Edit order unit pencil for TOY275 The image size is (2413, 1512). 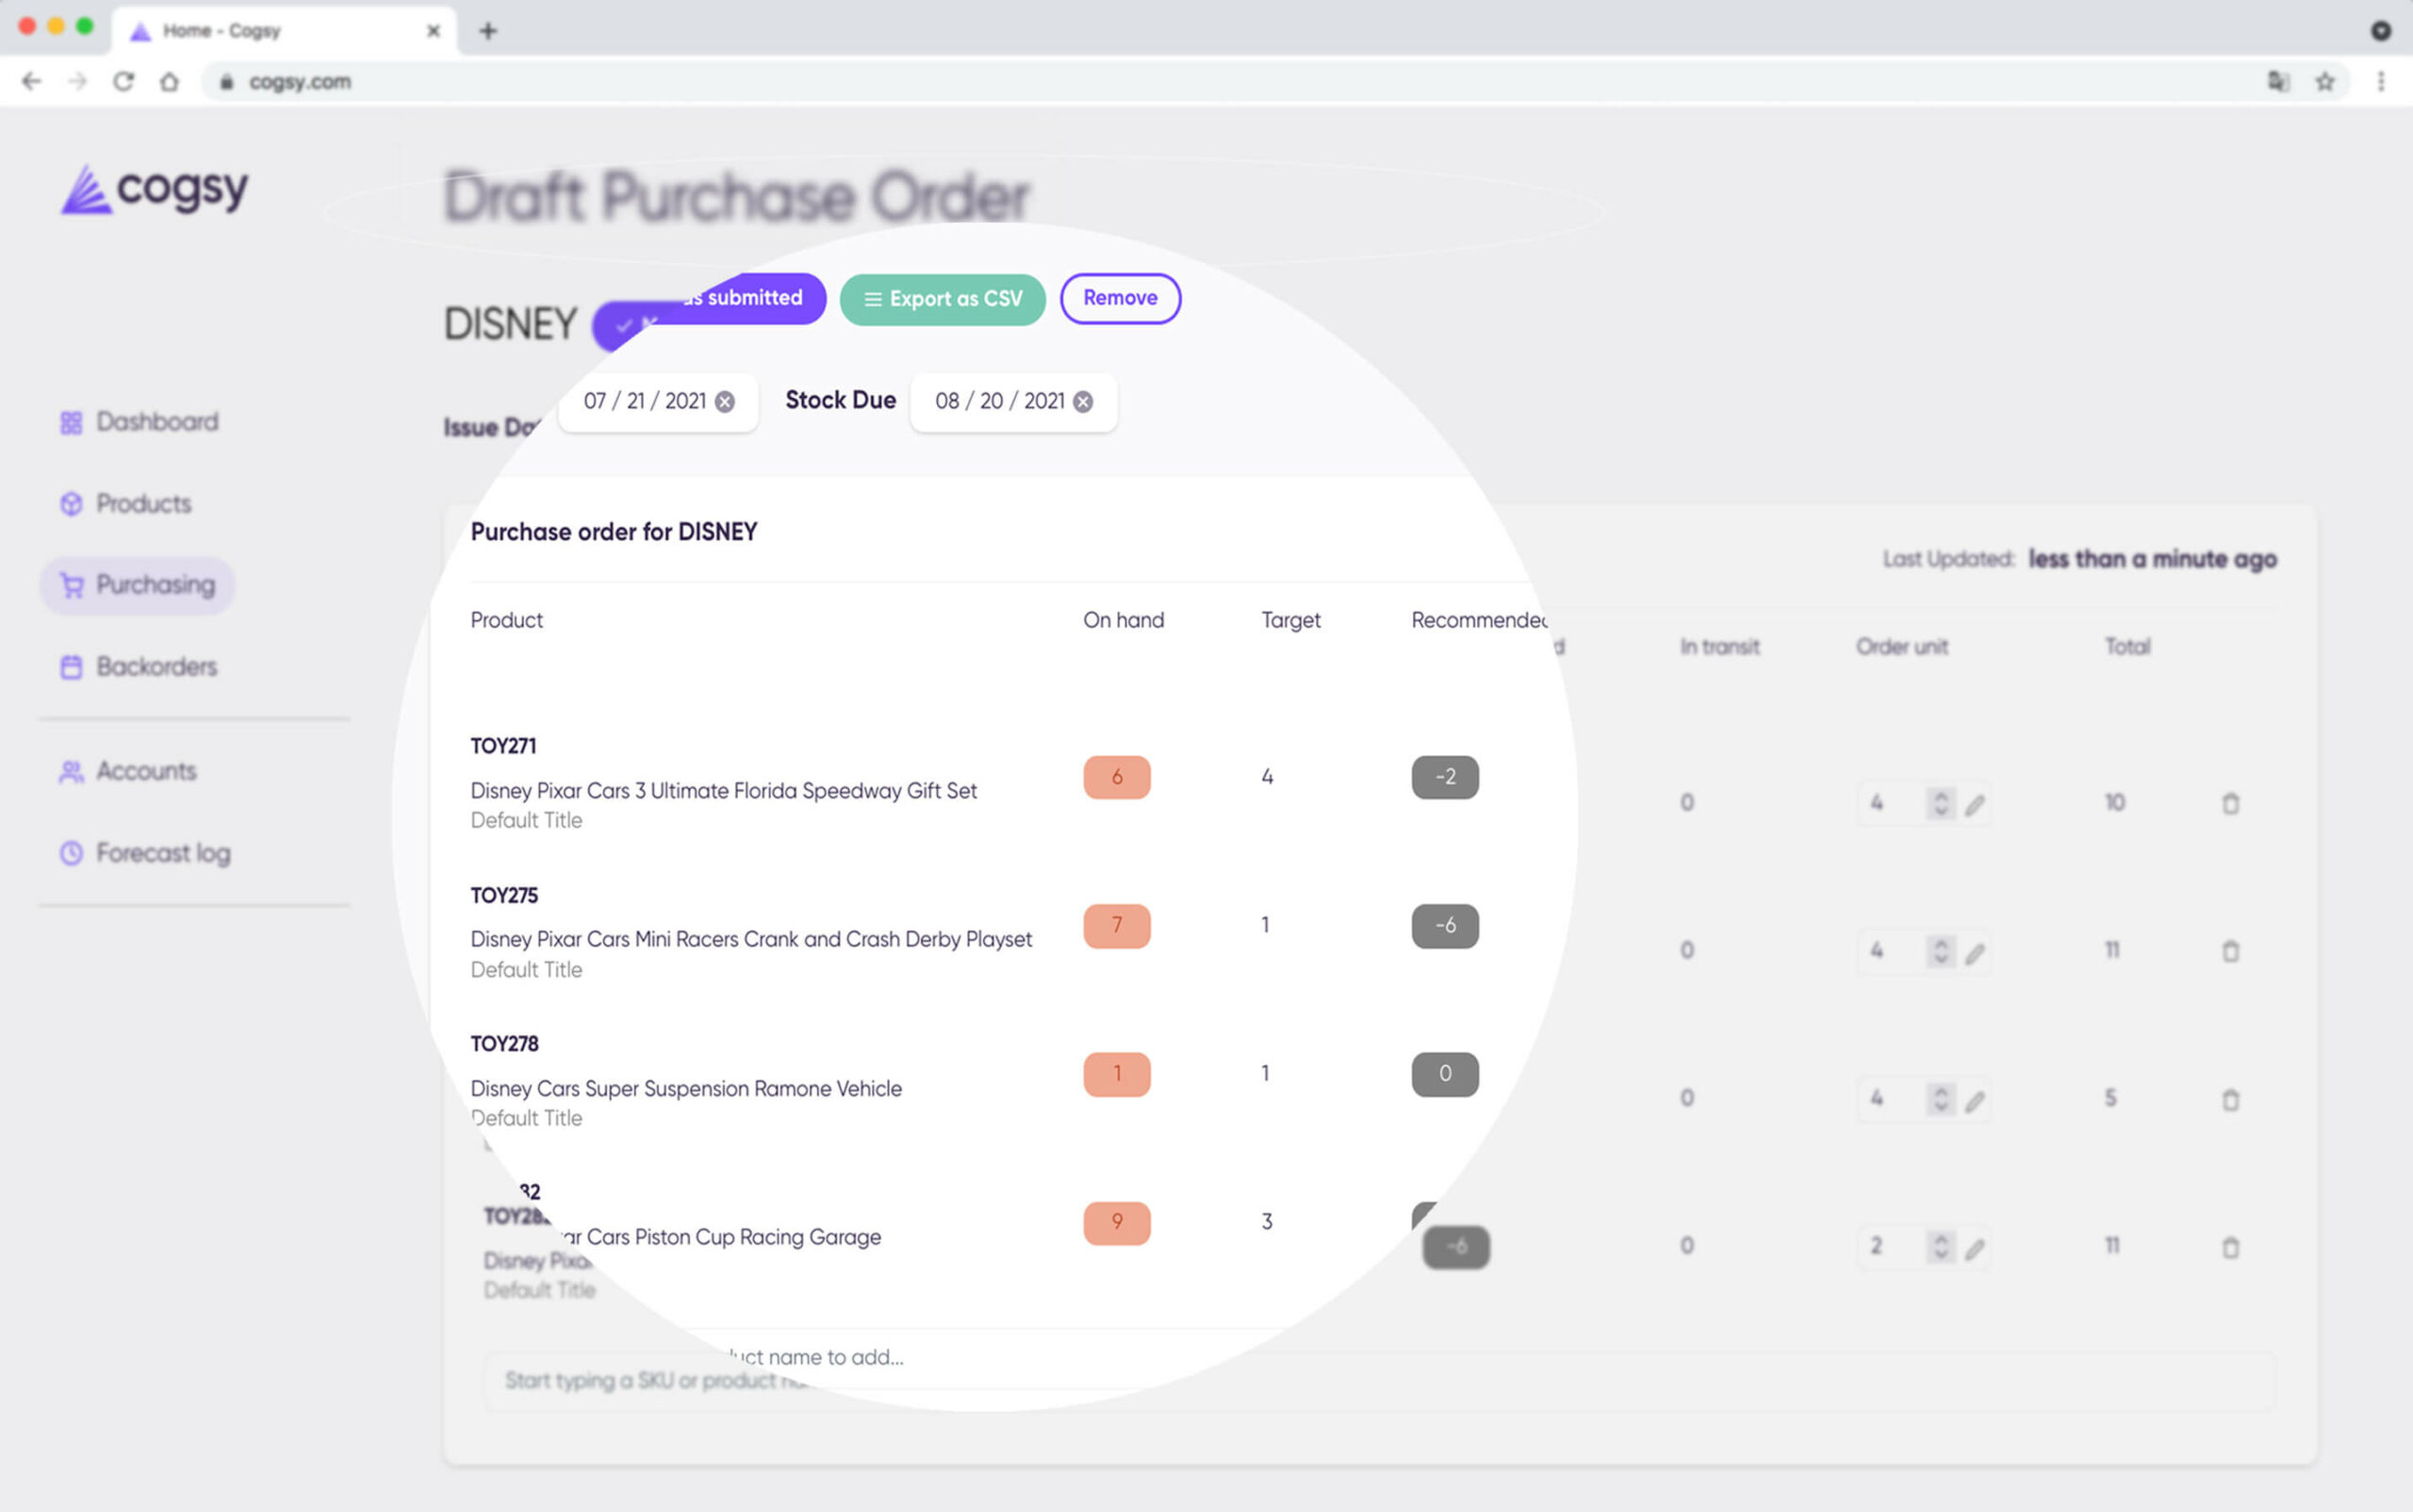(x=1974, y=952)
